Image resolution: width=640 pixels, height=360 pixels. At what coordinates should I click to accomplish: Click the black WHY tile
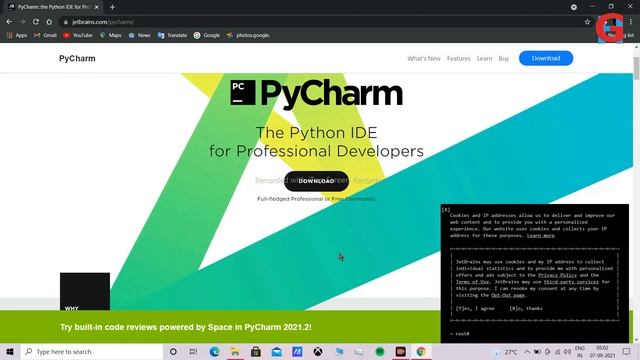(85, 291)
